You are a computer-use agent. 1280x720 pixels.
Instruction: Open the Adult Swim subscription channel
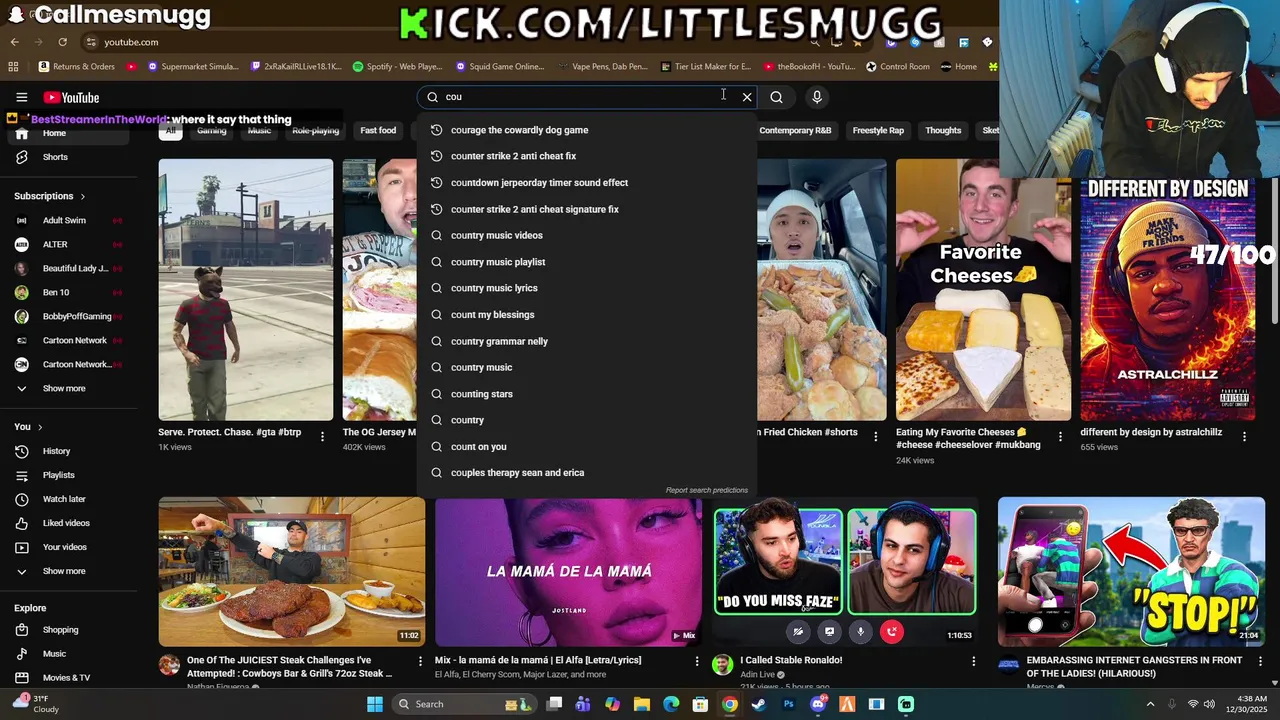(65, 220)
